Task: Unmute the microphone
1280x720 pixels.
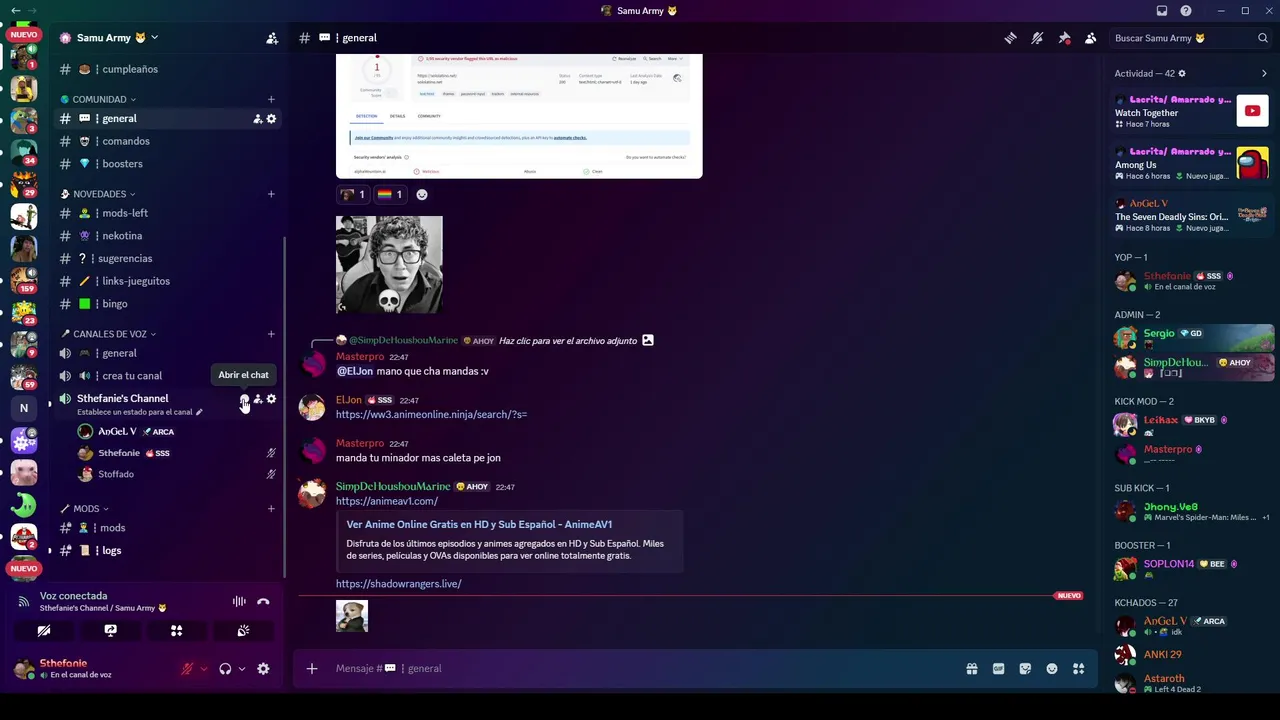Action: click(187, 669)
